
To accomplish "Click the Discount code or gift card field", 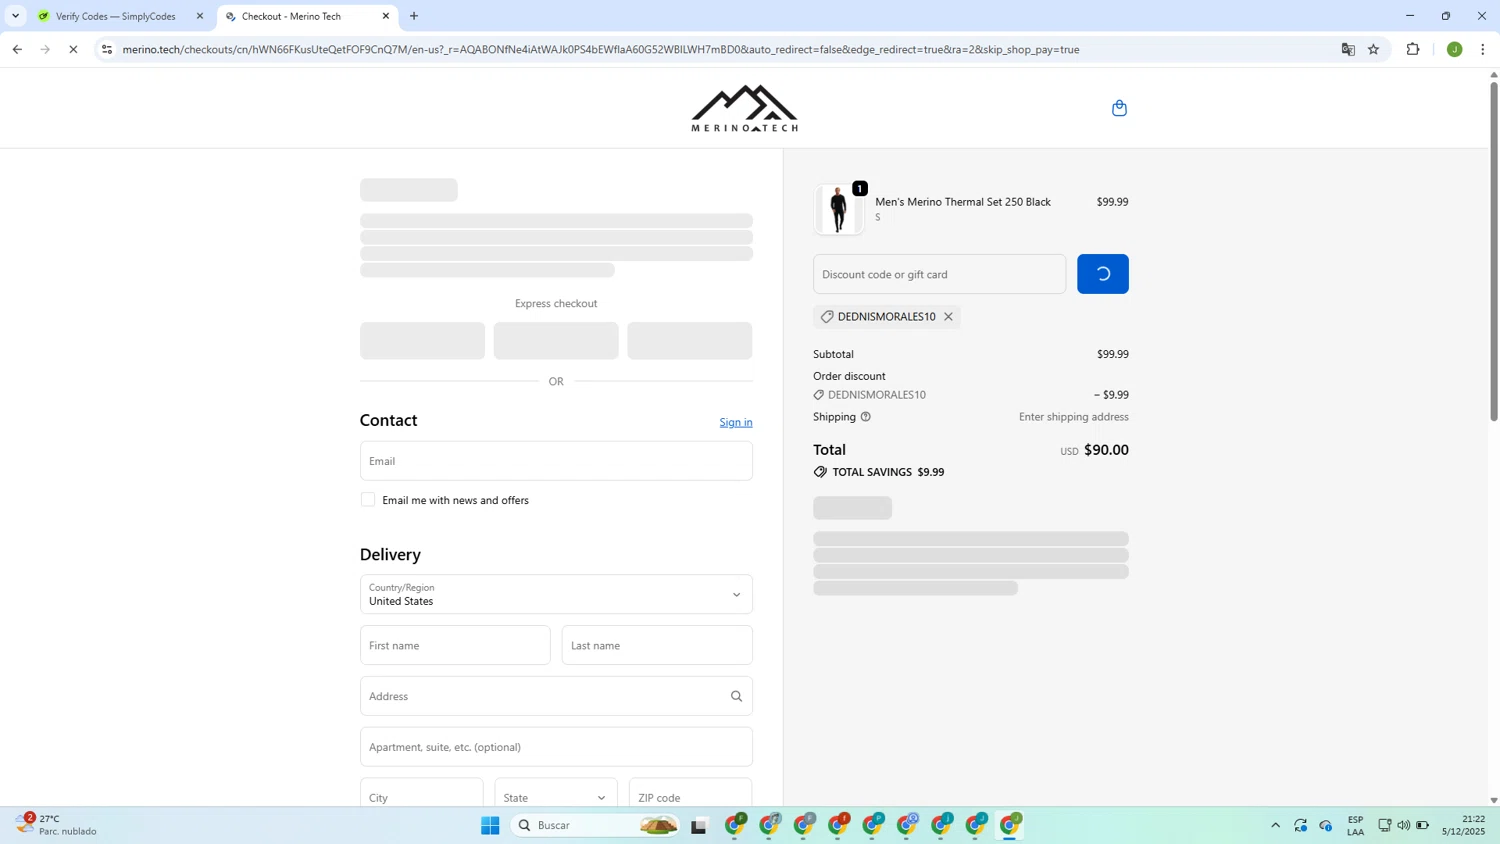I will (939, 274).
